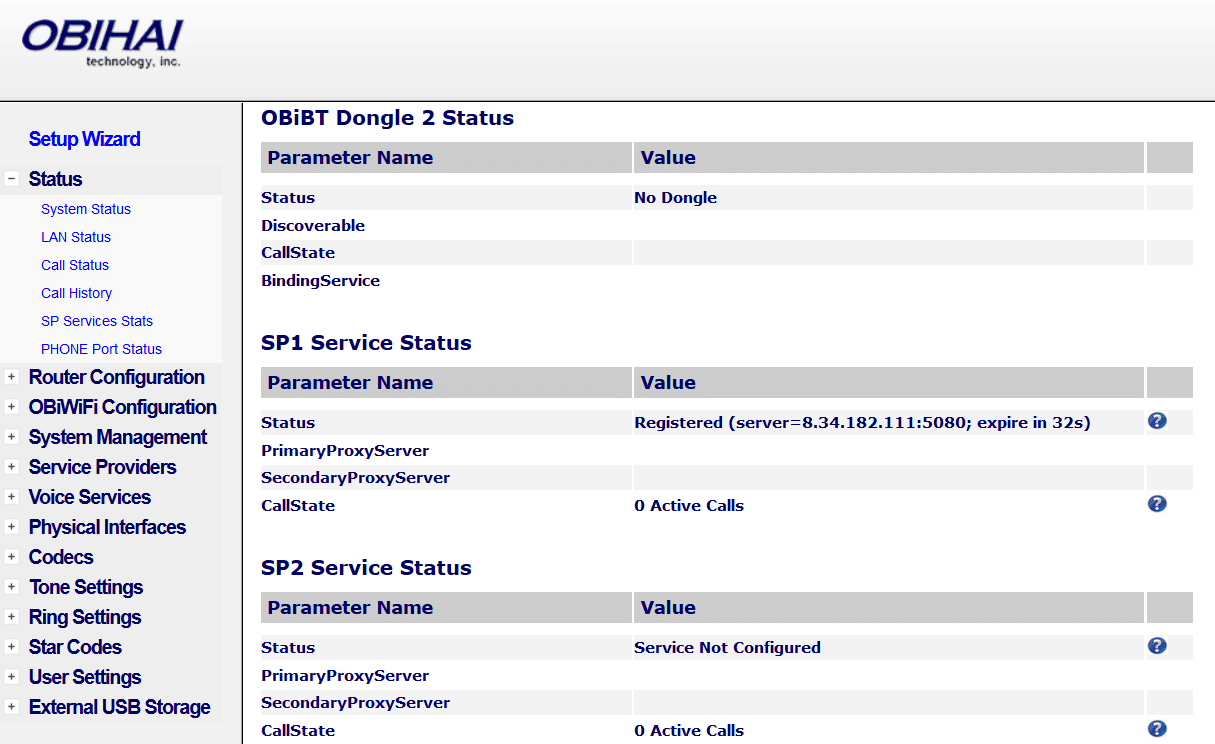Click 'SP2 Service Status' heading
The height and width of the screenshot is (744, 1215).
pos(366,568)
